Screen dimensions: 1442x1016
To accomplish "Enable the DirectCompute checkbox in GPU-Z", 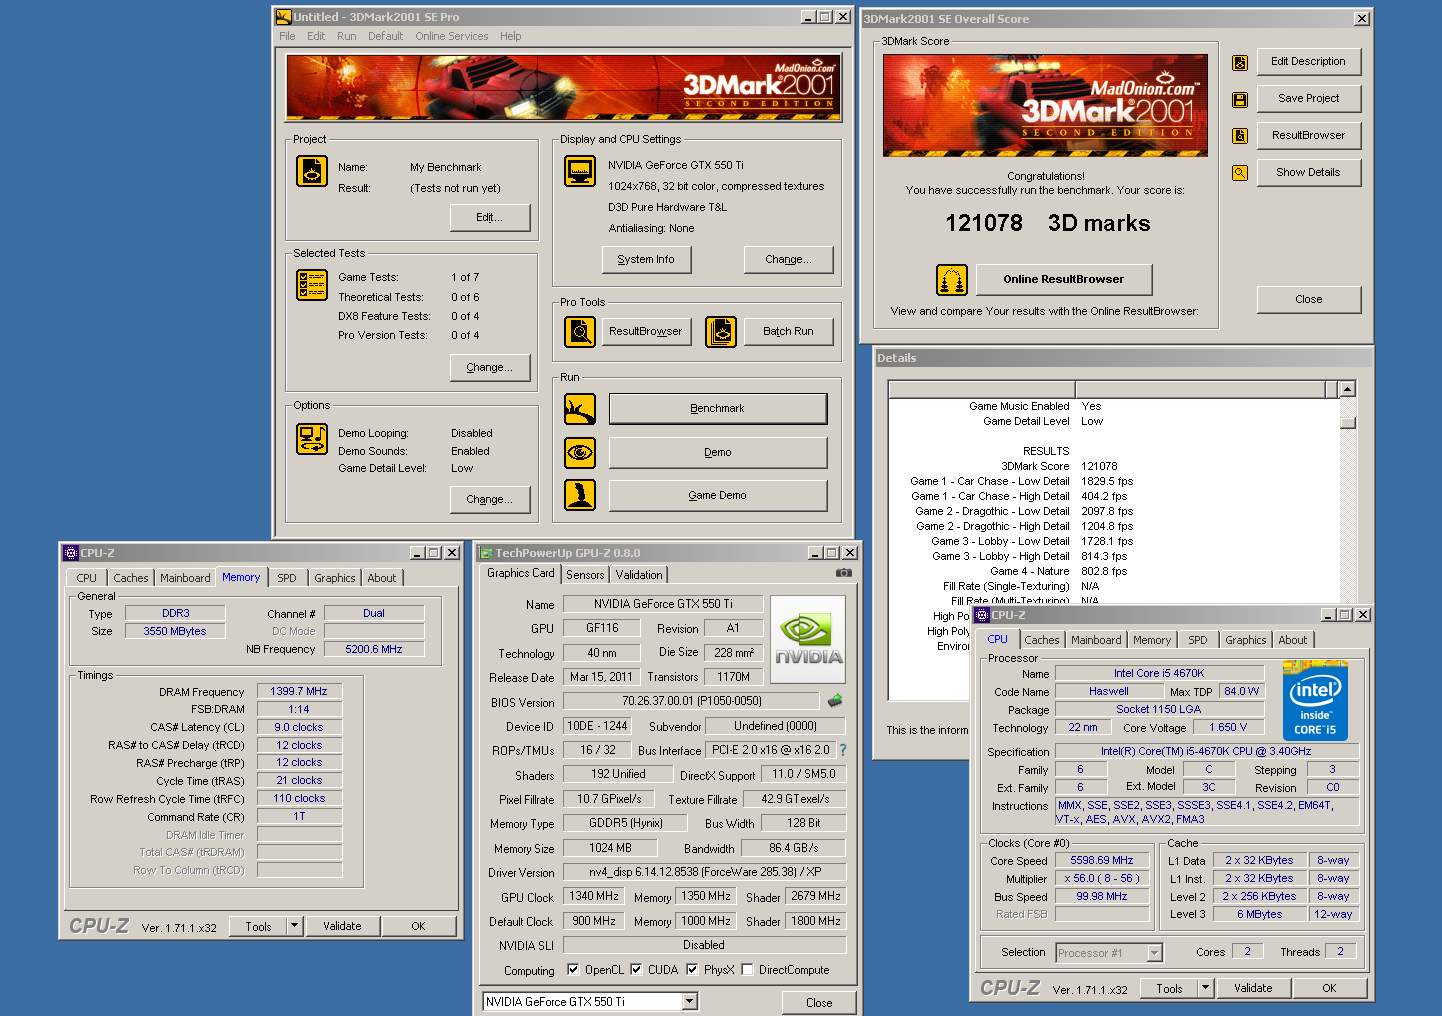I will (x=747, y=969).
